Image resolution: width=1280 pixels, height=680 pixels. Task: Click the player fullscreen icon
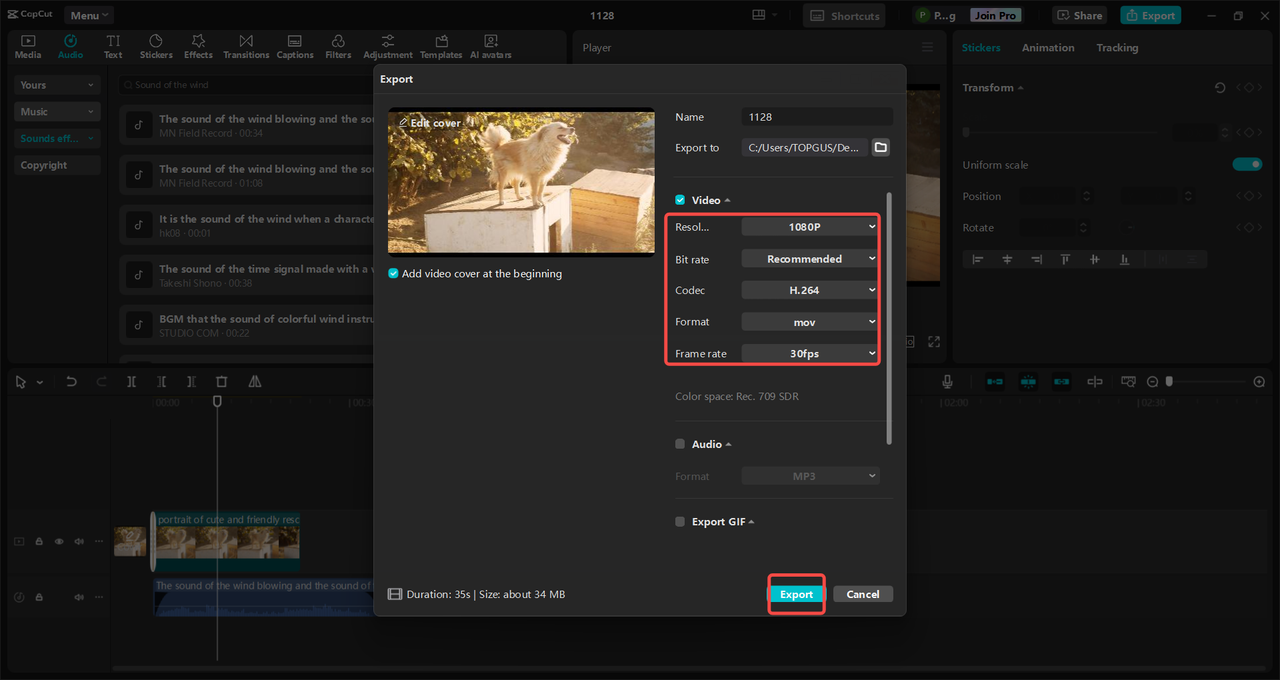pyautogui.click(x=934, y=342)
